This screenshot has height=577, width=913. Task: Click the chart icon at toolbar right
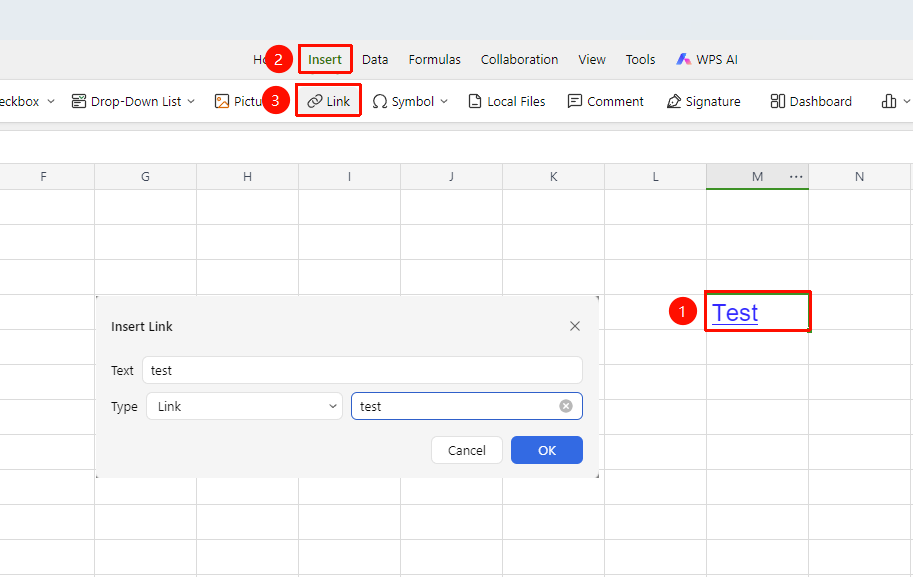pyautogui.click(x=889, y=101)
